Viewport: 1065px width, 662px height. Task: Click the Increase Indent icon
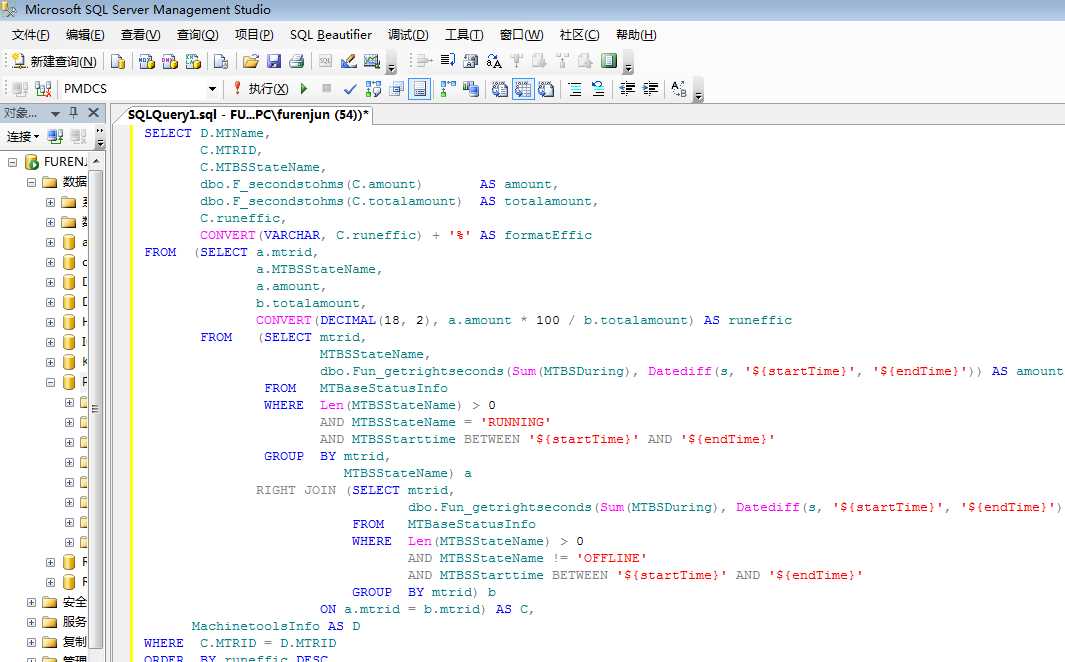point(650,88)
